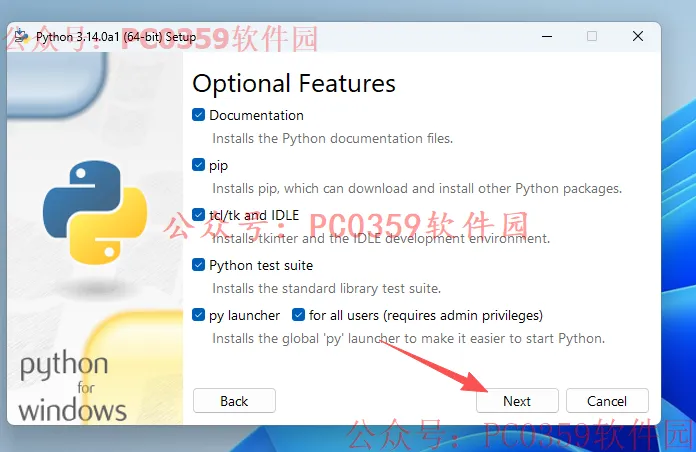Close the Python Setup window
The width and height of the screenshot is (696, 452).
[638, 36]
